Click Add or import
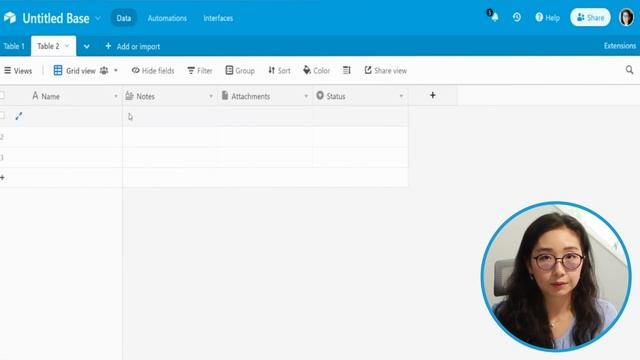Viewport: 640px width, 360px height. (x=133, y=47)
